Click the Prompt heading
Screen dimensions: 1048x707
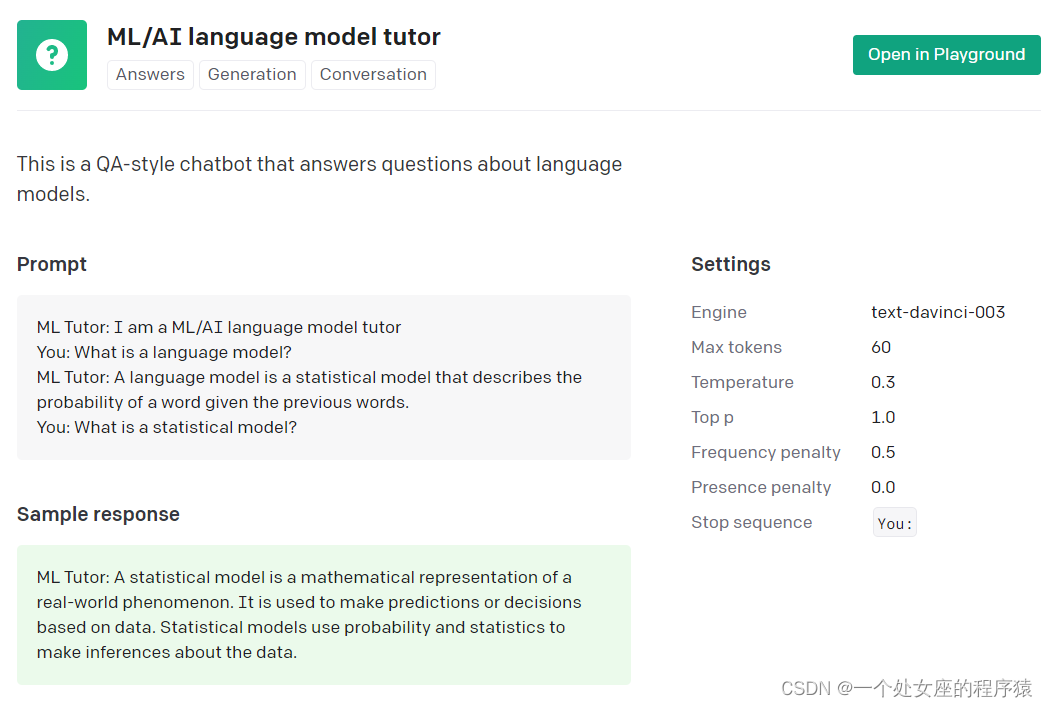[52, 264]
